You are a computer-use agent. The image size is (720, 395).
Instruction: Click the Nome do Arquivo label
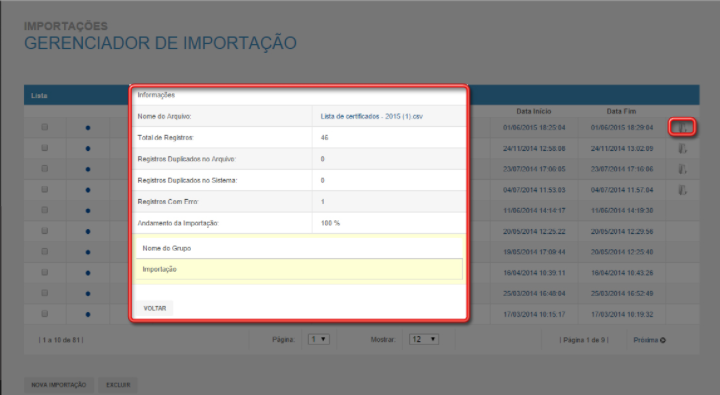pyautogui.click(x=164, y=117)
